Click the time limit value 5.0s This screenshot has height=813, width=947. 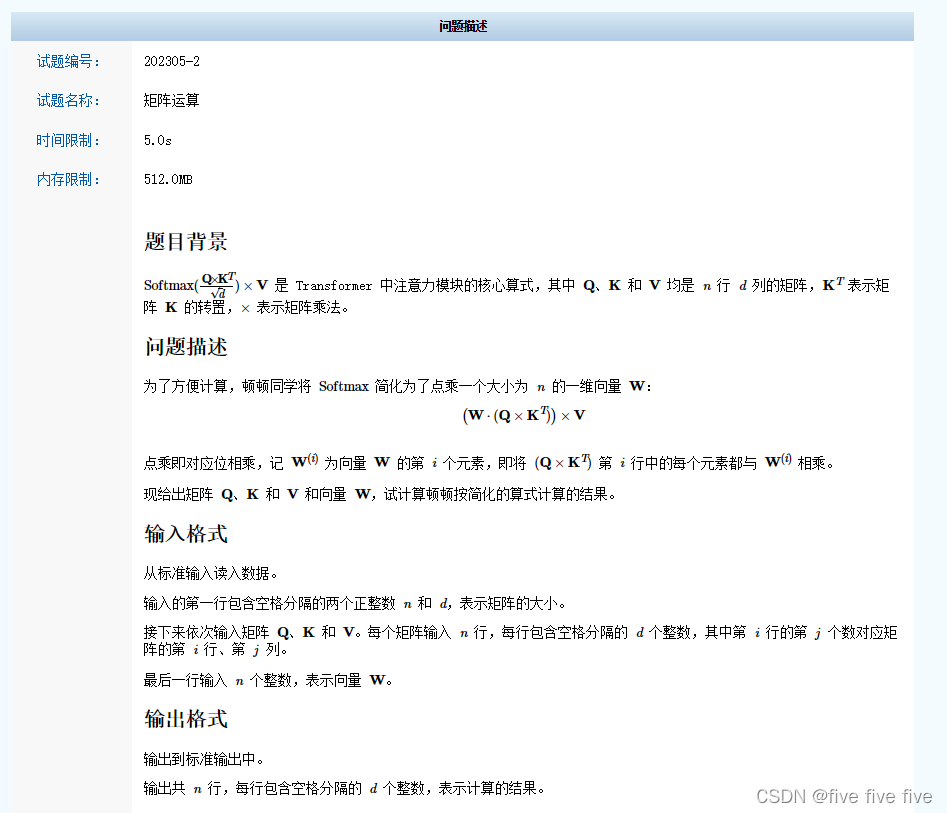156,140
